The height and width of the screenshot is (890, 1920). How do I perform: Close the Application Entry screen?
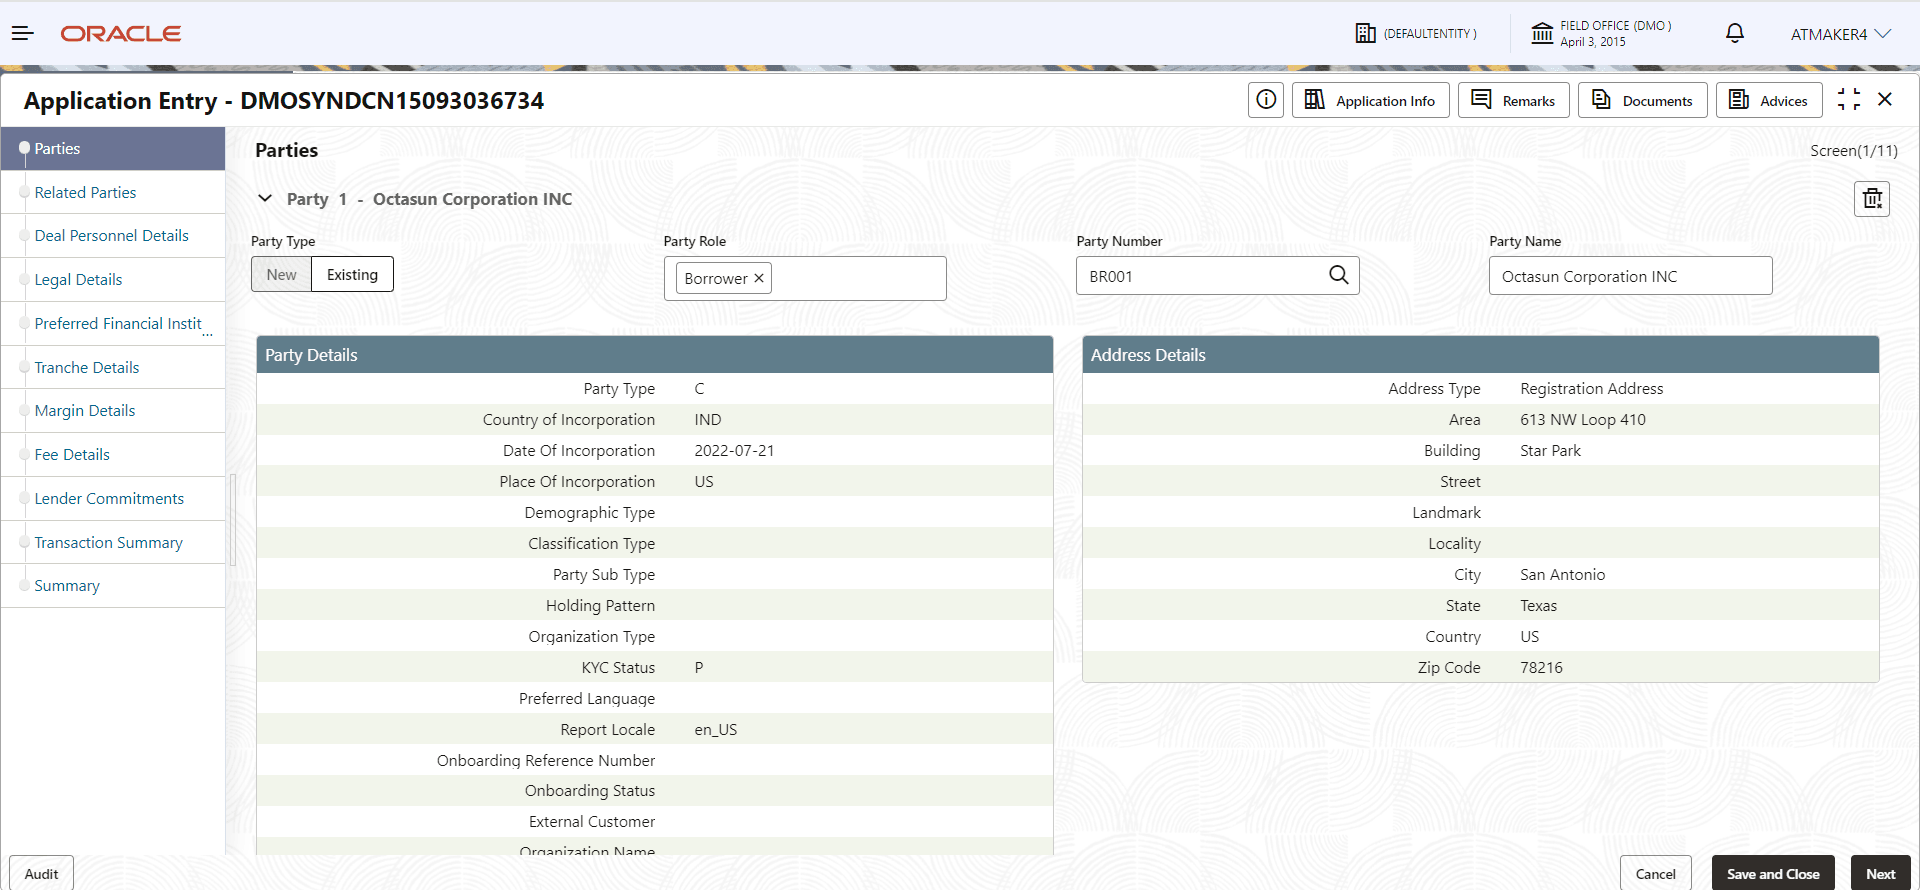(1885, 99)
